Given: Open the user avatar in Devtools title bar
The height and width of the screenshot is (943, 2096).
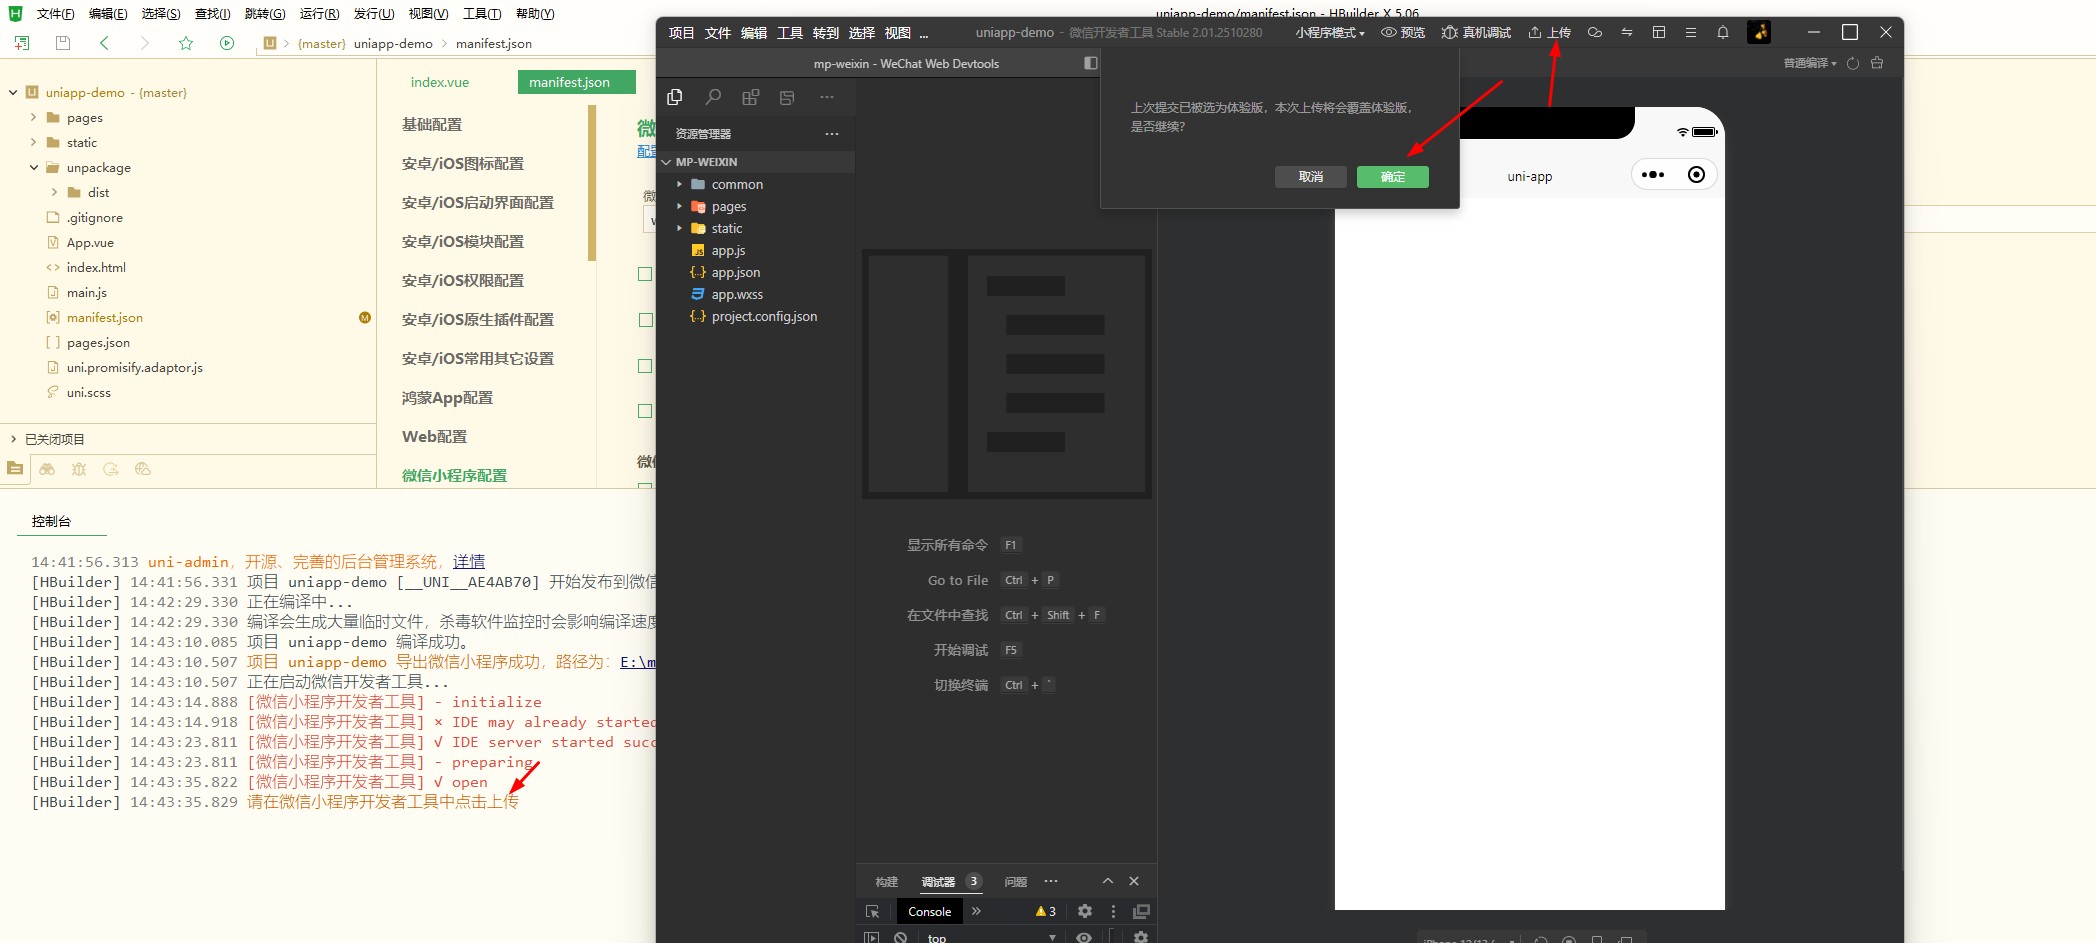Looking at the screenshot, I should tap(1759, 32).
